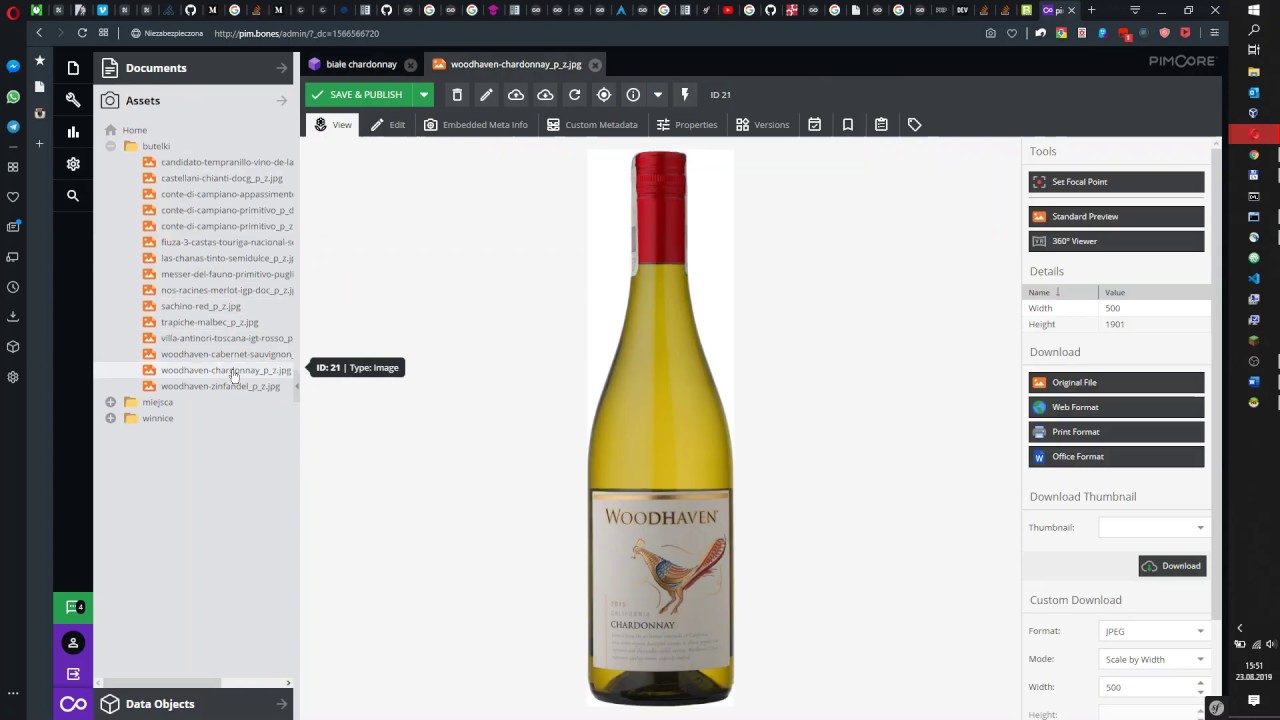Download the Original File
This screenshot has width=1280, height=720.
[x=1116, y=382]
